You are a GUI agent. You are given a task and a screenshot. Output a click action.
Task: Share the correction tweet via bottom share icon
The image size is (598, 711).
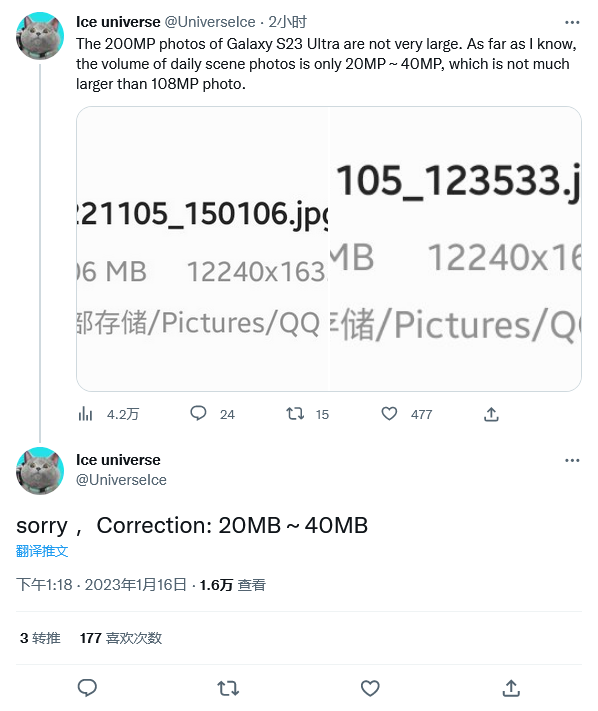click(511, 688)
